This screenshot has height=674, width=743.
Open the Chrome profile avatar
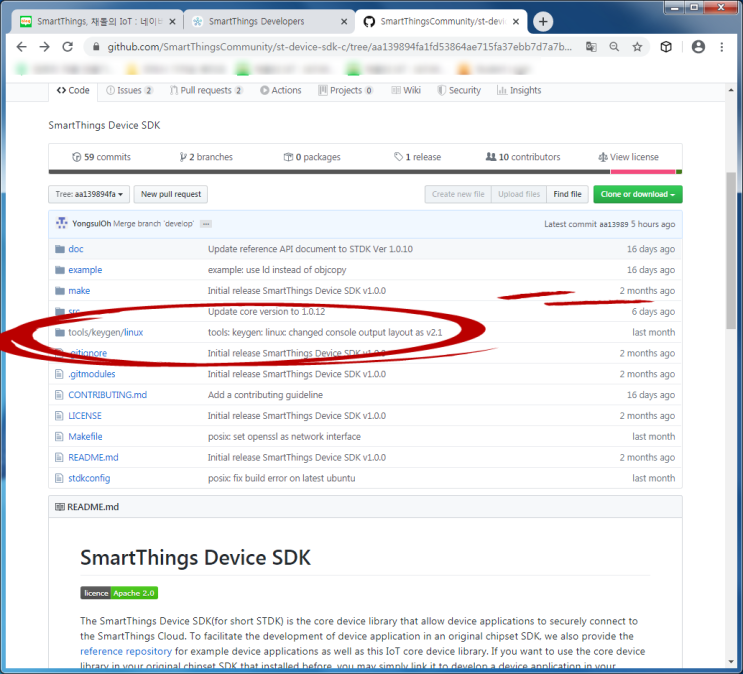pos(698,46)
